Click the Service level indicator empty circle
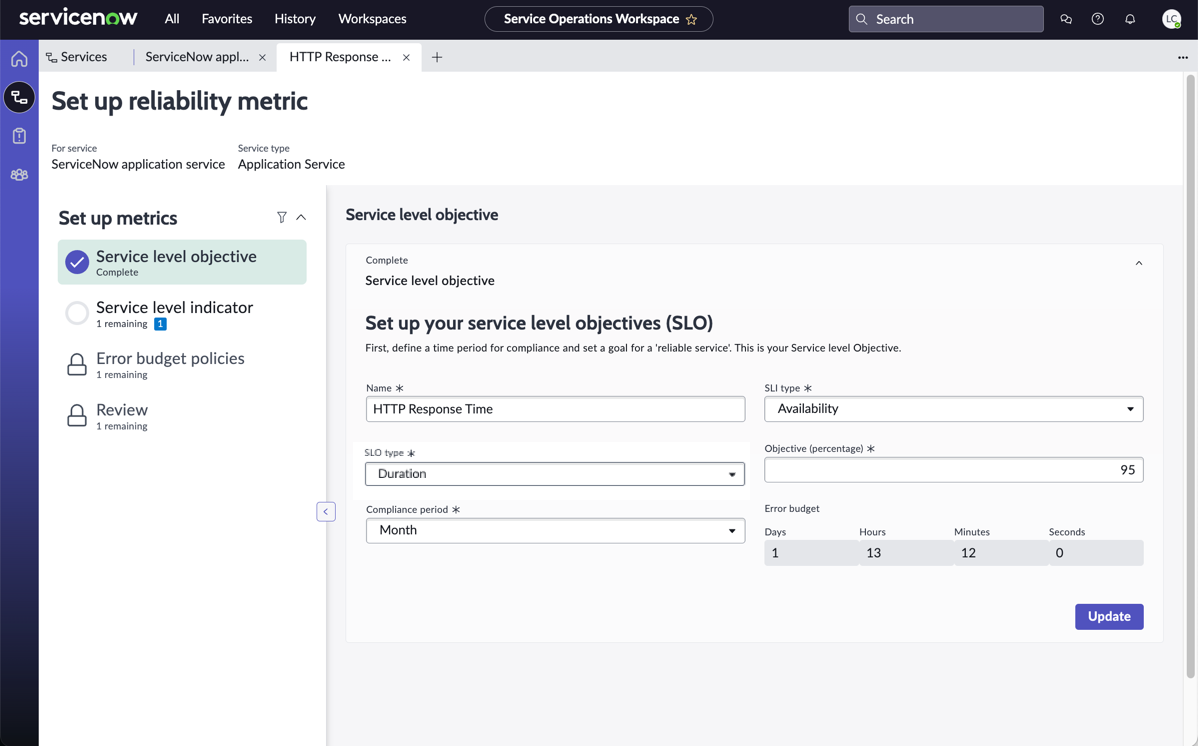This screenshot has width=1198, height=746. pyautogui.click(x=77, y=313)
